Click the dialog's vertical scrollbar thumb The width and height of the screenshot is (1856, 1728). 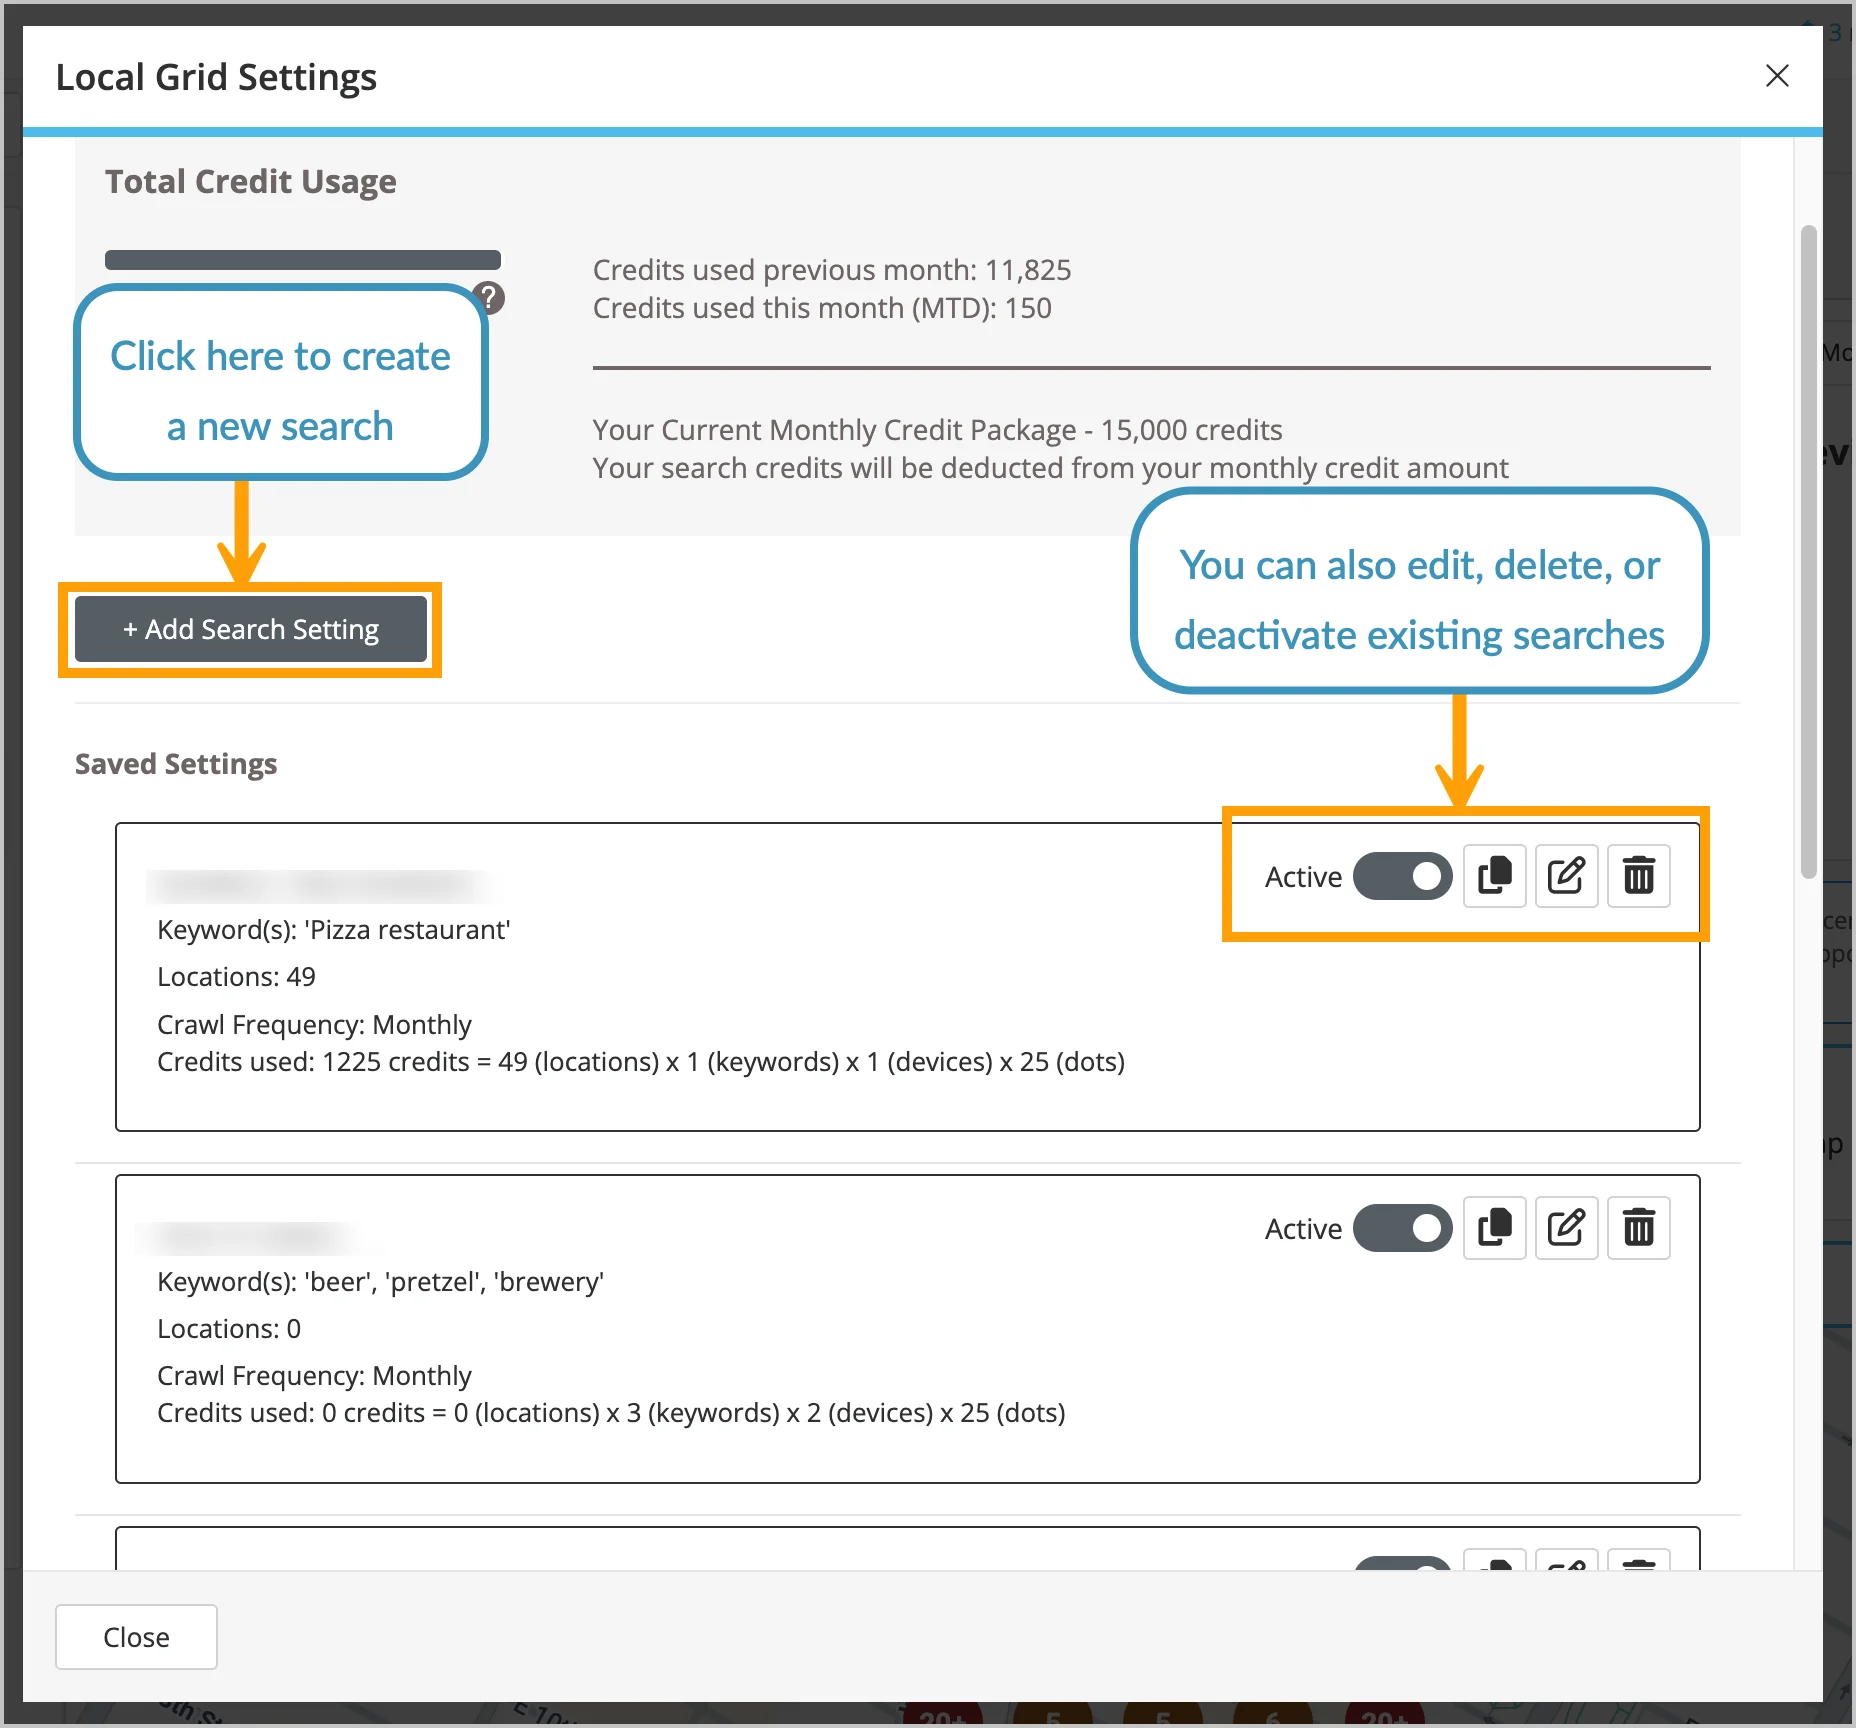click(x=1808, y=552)
